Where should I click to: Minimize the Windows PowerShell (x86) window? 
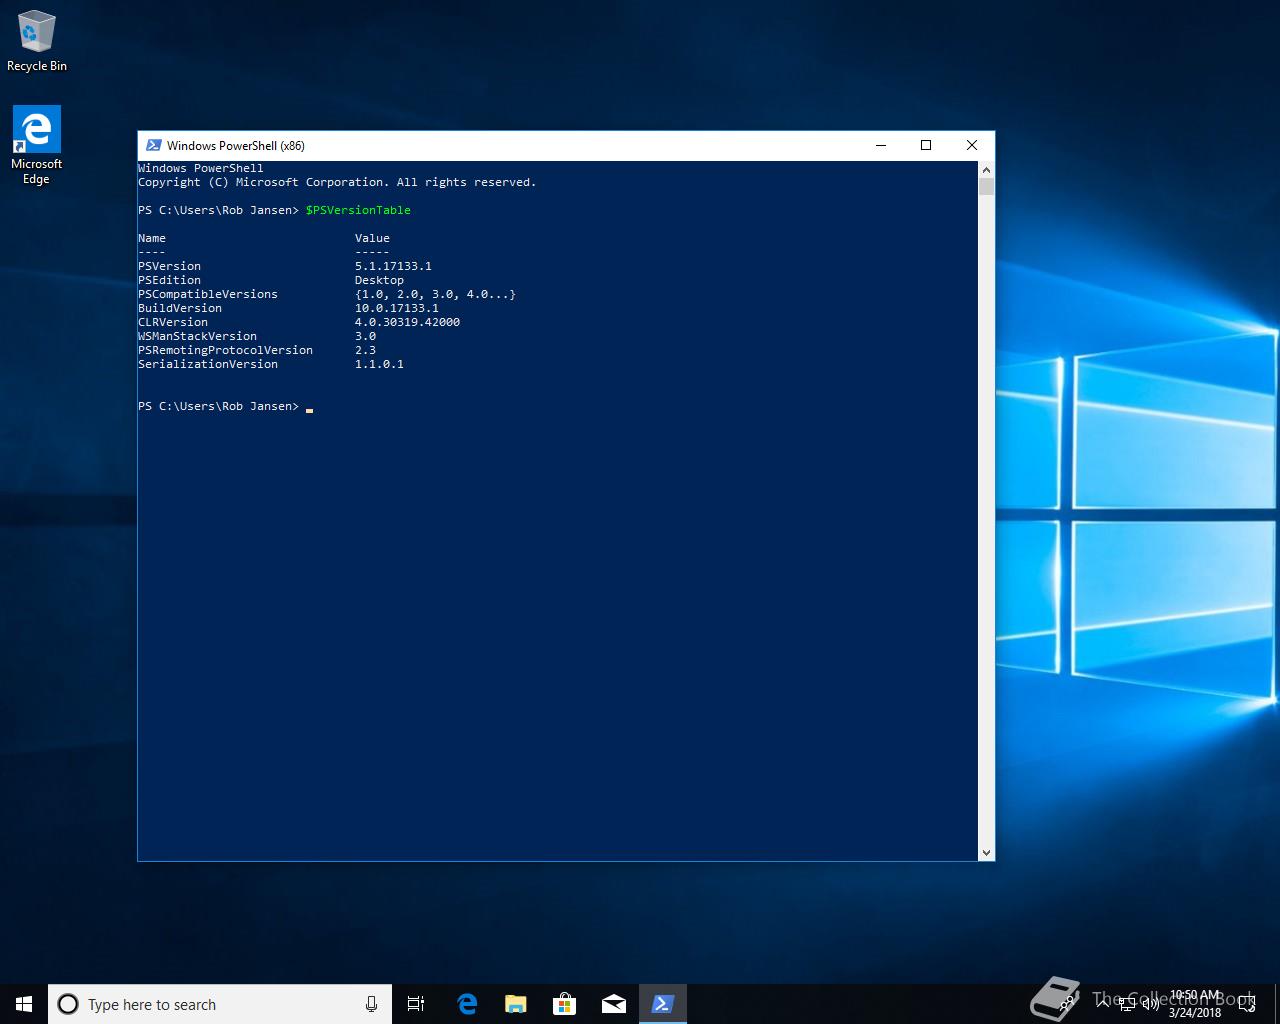pyautogui.click(x=881, y=145)
